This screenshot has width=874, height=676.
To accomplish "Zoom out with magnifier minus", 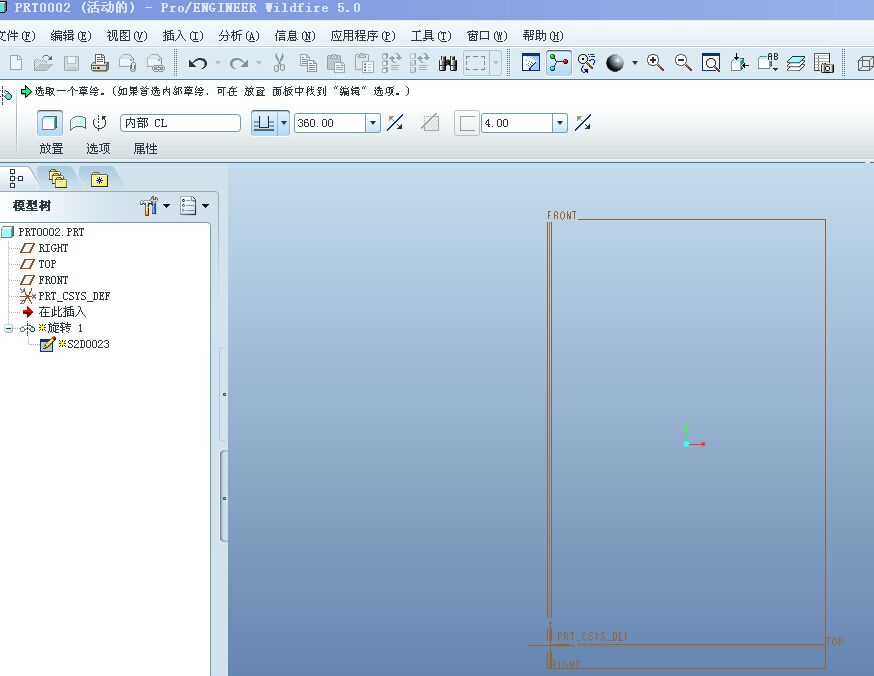I will [683, 63].
